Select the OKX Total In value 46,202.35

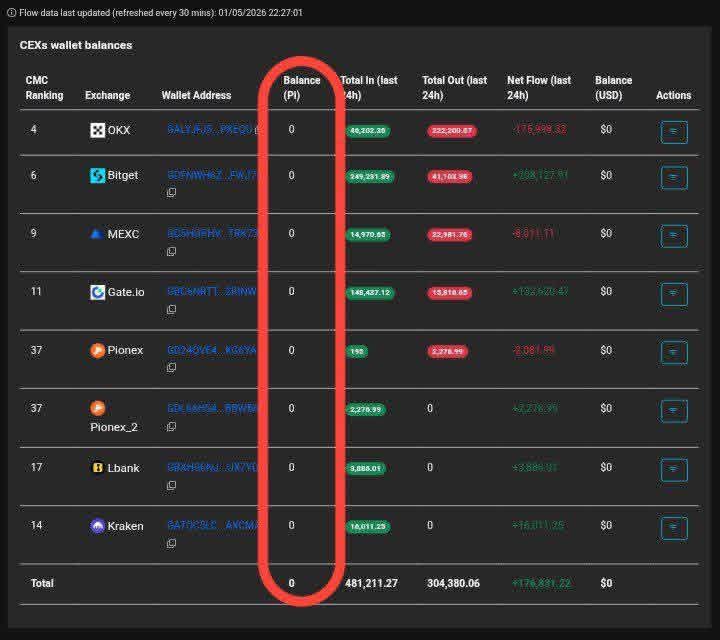(368, 131)
